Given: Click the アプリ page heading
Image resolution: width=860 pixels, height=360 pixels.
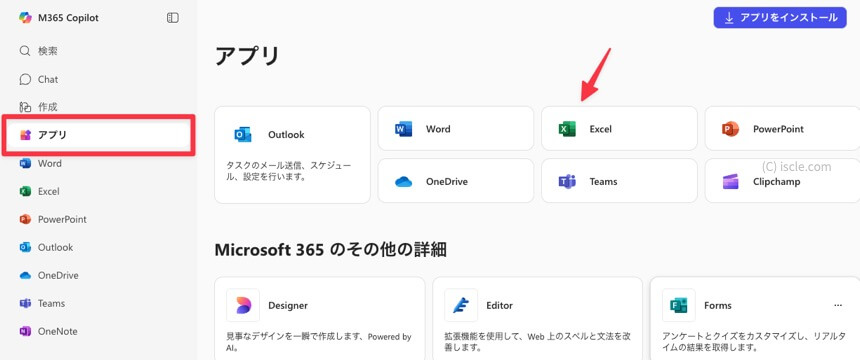Looking at the screenshot, I should (x=247, y=56).
